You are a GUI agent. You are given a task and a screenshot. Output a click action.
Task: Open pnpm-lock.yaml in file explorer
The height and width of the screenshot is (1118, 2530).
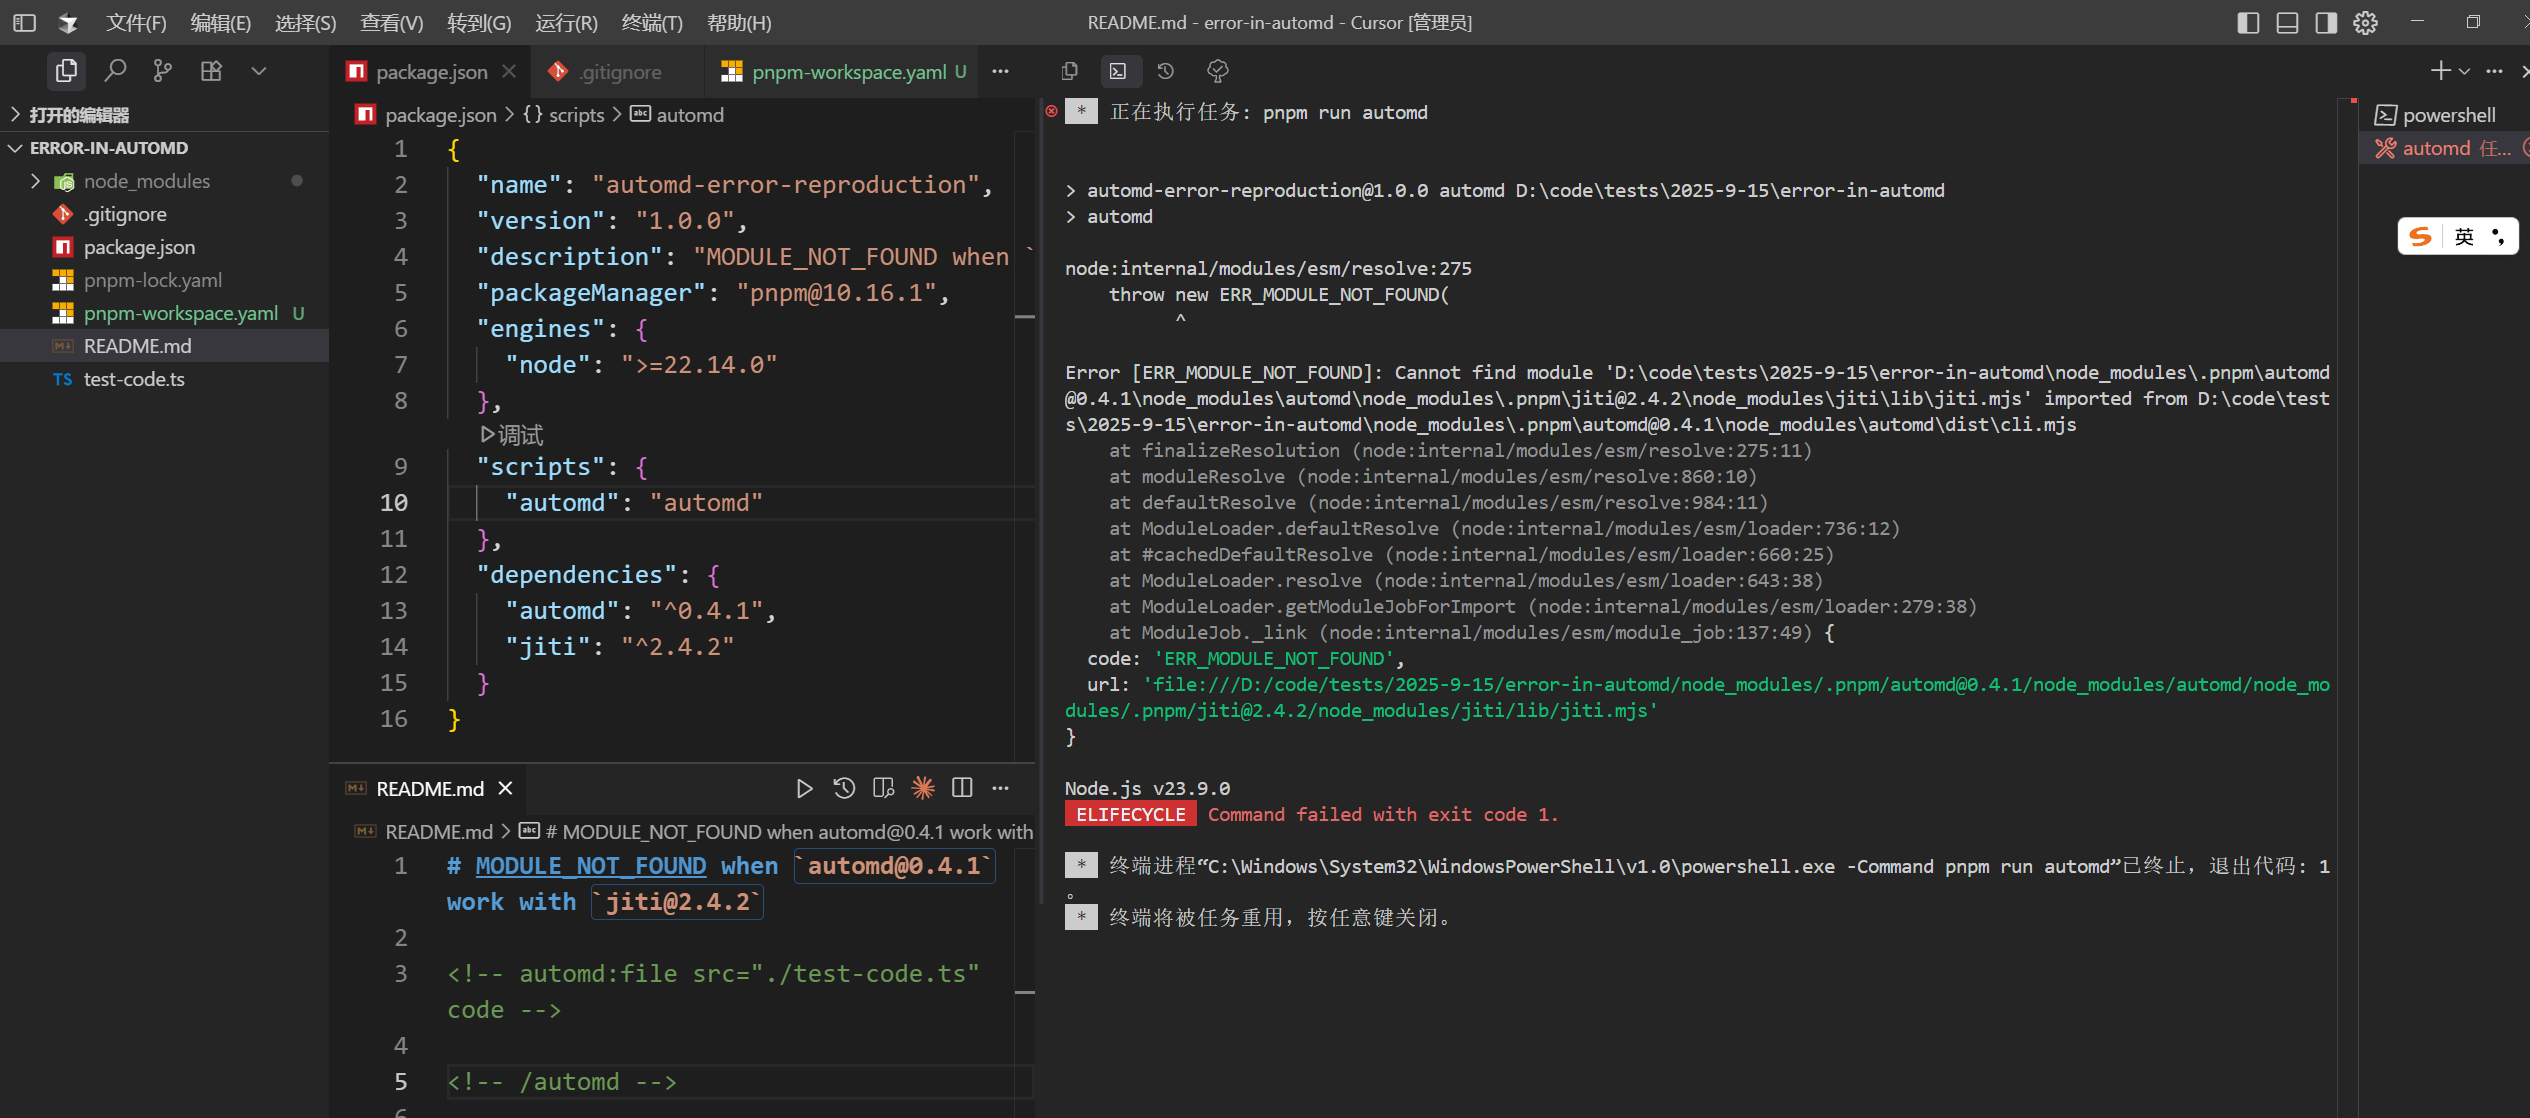click(x=164, y=279)
